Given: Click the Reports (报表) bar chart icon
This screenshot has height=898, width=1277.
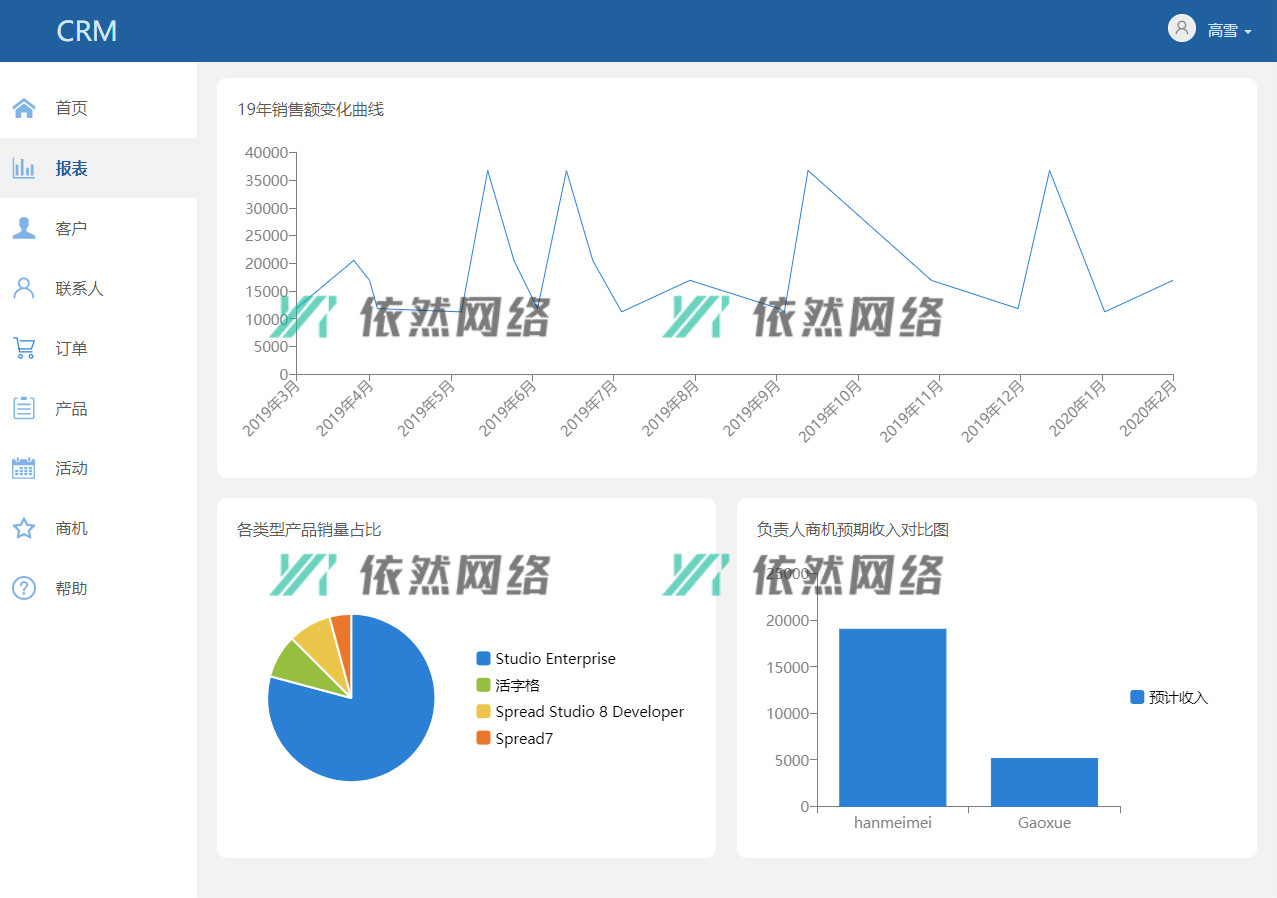Looking at the screenshot, I should 24,168.
